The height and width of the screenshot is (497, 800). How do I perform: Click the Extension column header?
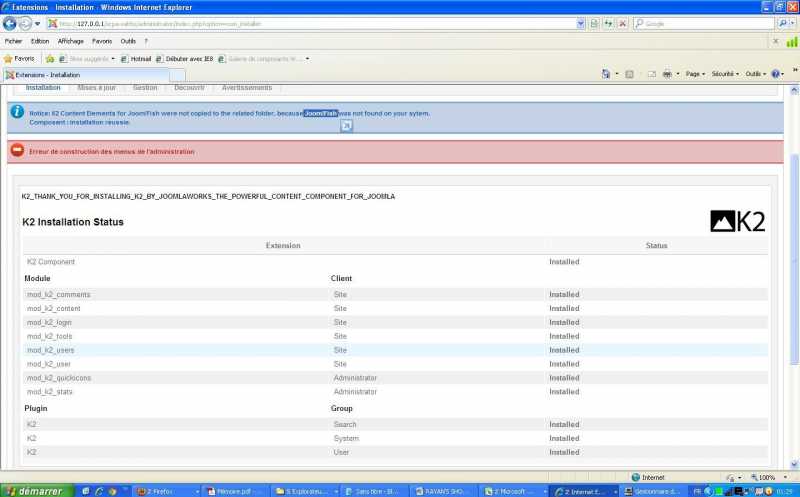pyautogui.click(x=283, y=245)
